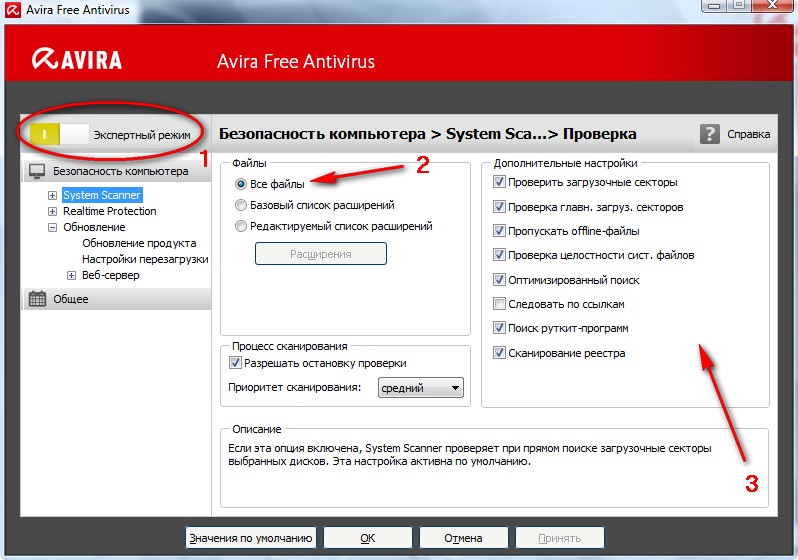This screenshot has width=798, height=560.
Task: Click the Принять button
Action: [560, 538]
